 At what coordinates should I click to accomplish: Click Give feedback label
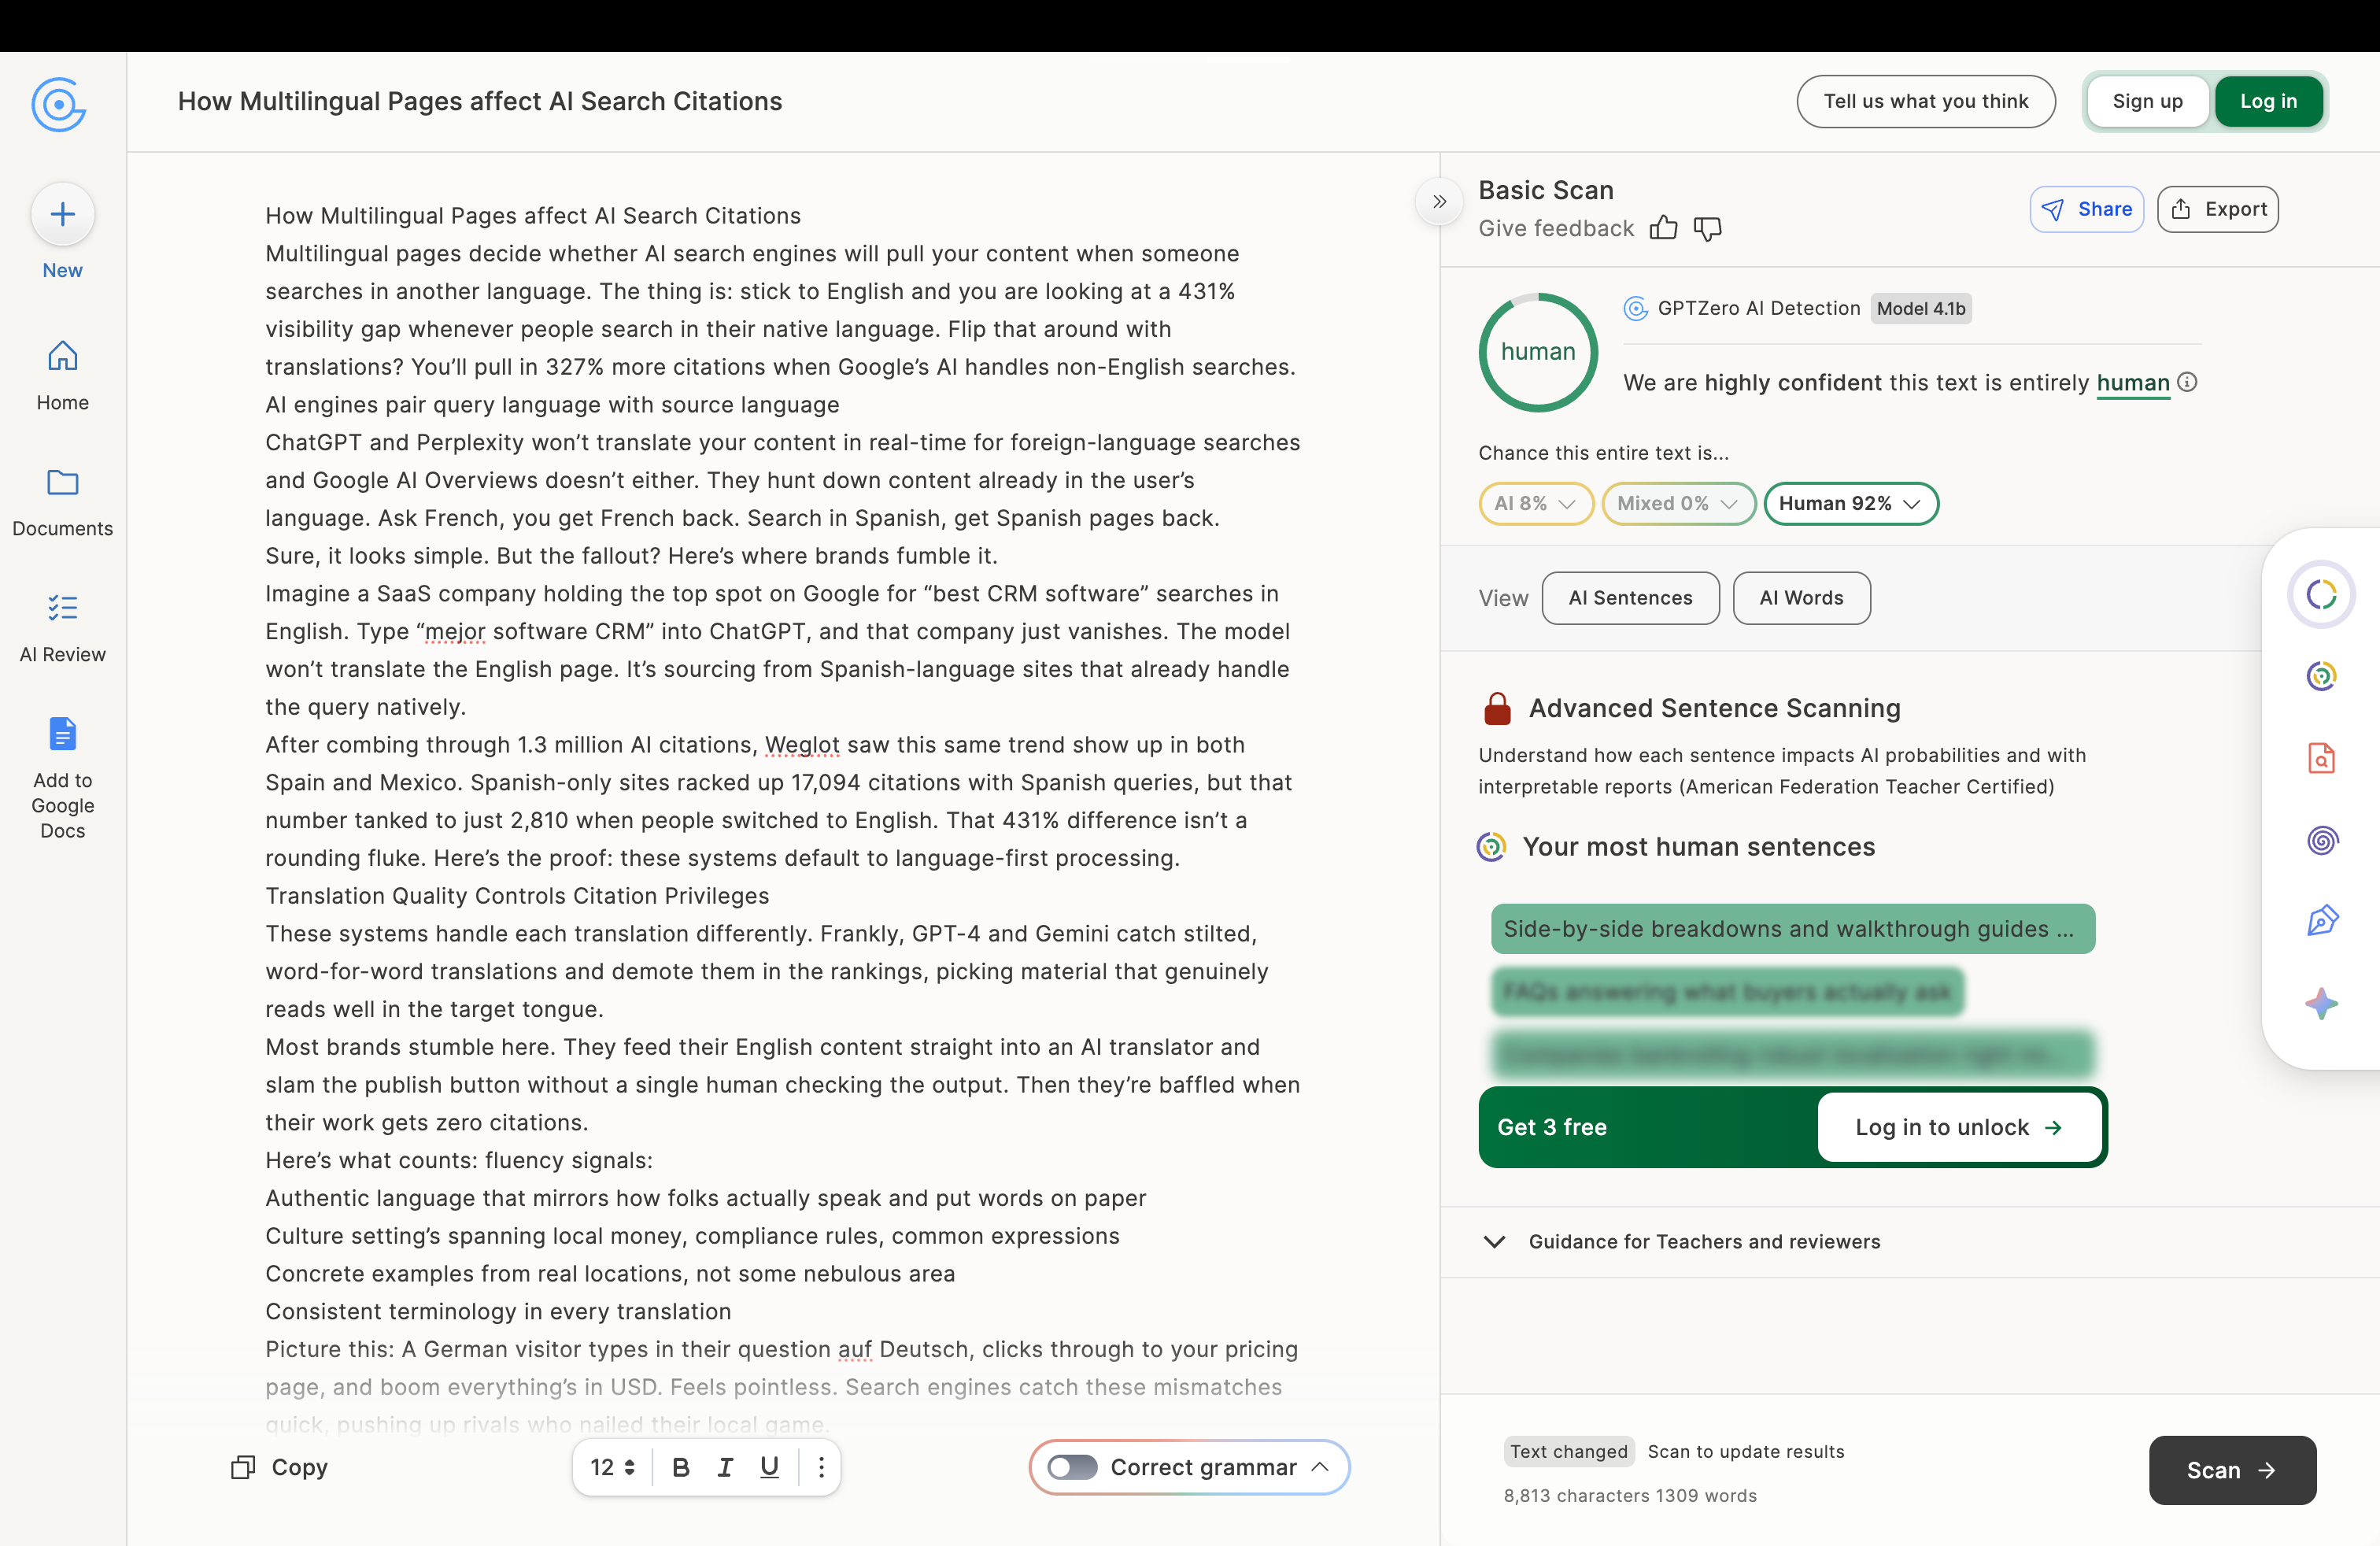click(x=1555, y=228)
